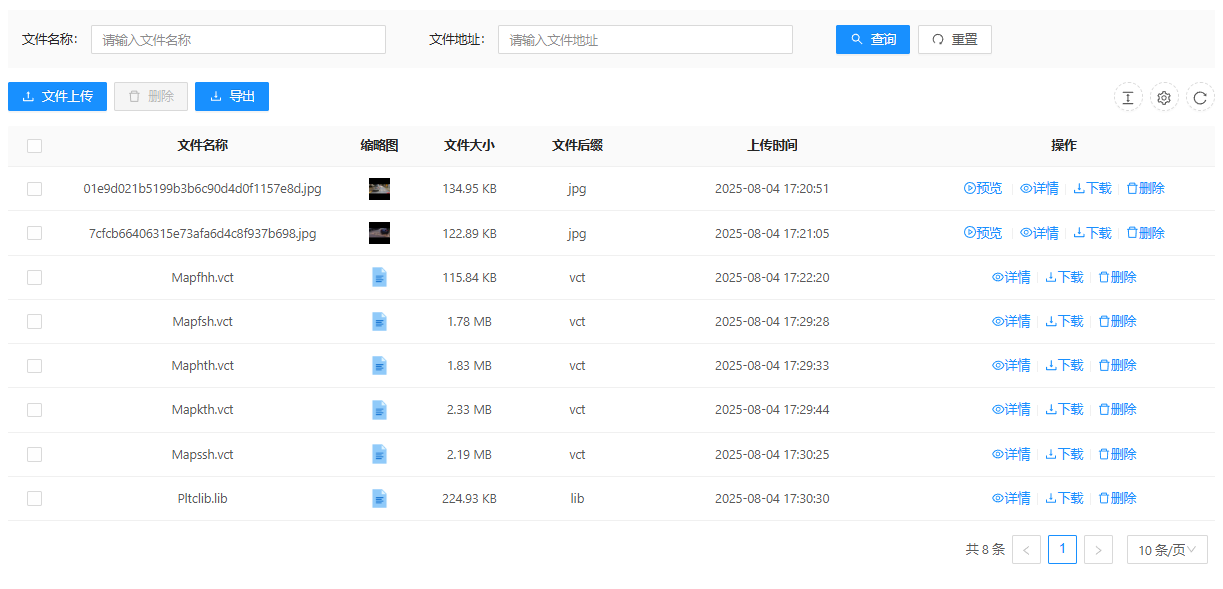Select all rows with header checkbox
This screenshot has width=1223, height=589.
(x=35, y=146)
